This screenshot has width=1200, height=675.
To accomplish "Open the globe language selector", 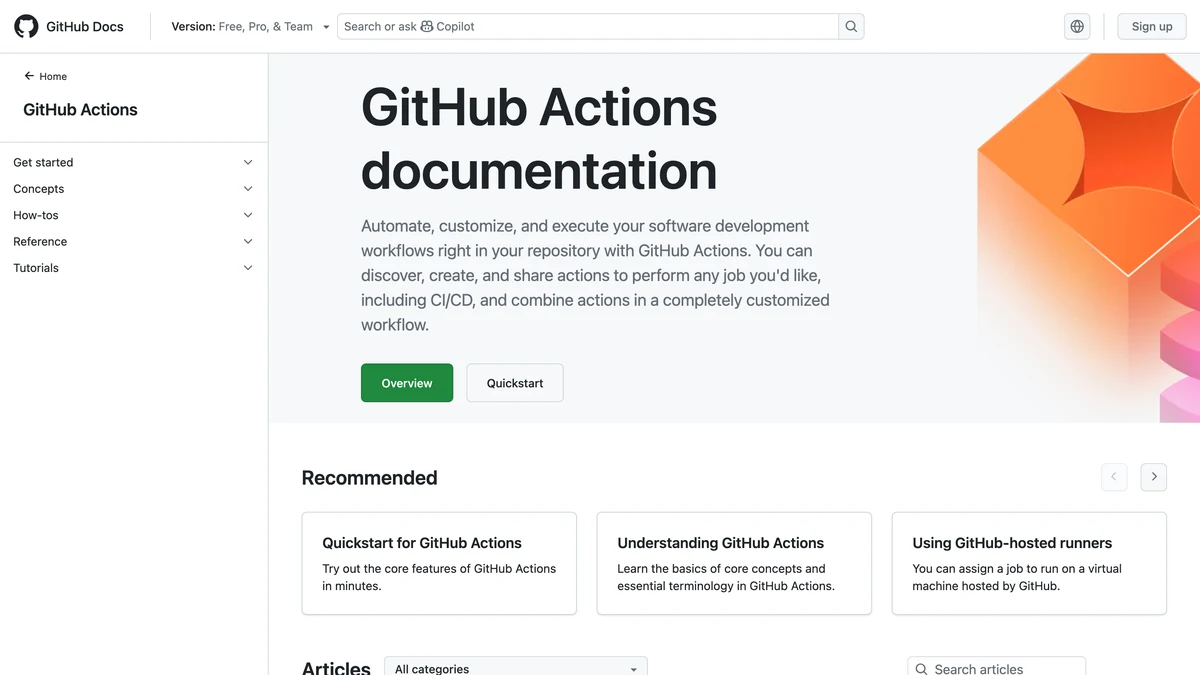I will coord(1077,26).
